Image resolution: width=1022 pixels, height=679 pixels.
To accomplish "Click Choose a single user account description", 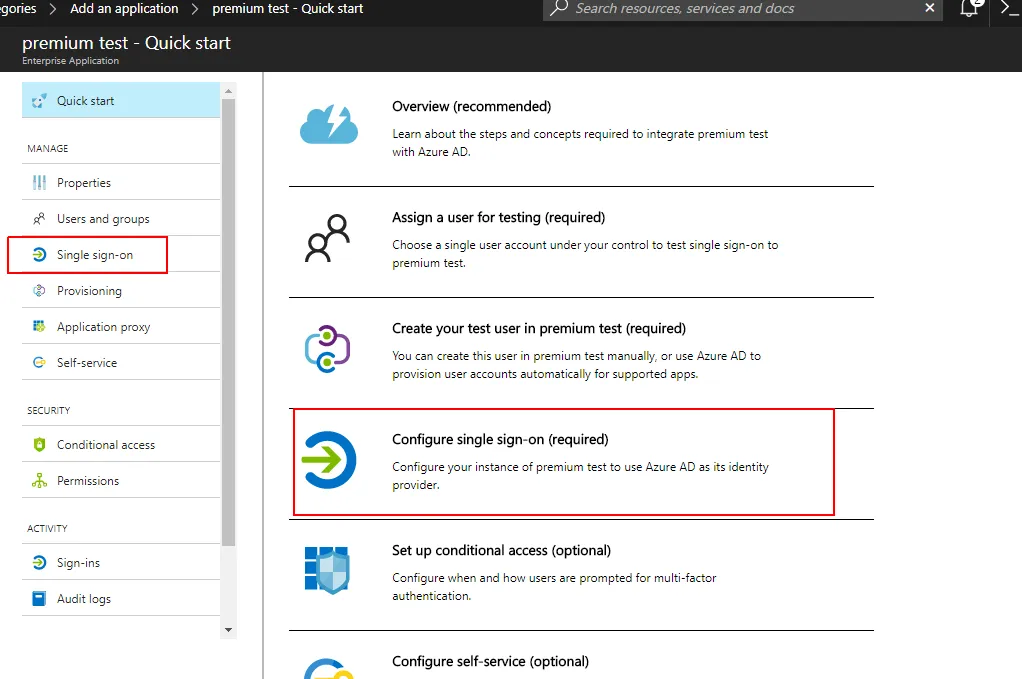I will pos(585,253).
